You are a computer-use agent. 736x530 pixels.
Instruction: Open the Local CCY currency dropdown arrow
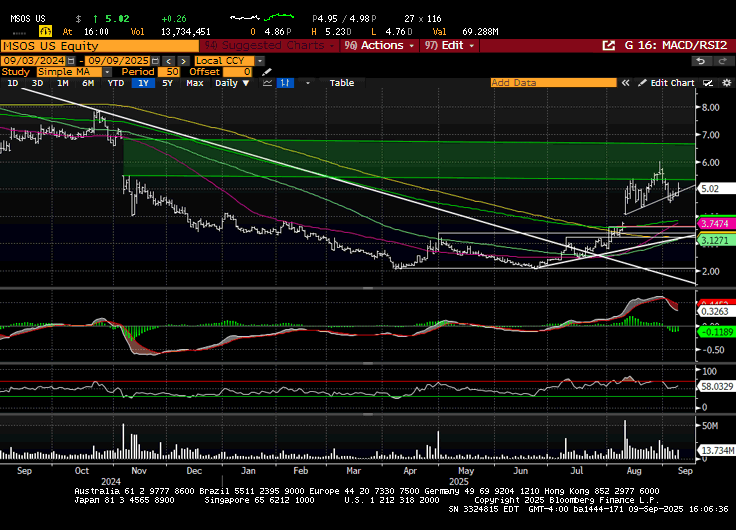tap(260, 61)
